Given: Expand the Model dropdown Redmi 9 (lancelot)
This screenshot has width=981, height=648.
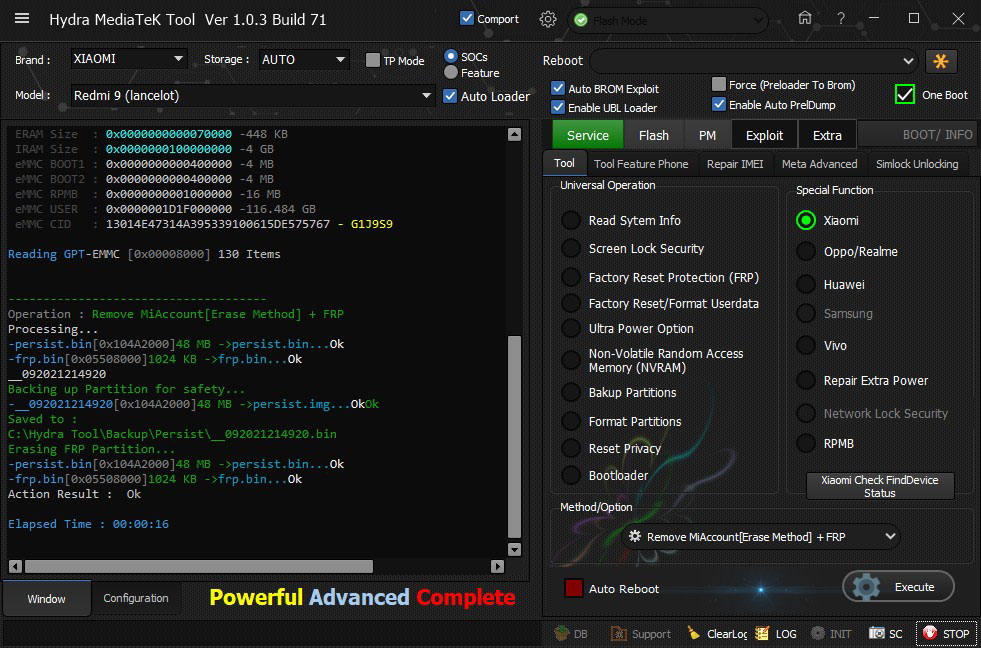Looking at the screenshot, I should coord(253,96).
